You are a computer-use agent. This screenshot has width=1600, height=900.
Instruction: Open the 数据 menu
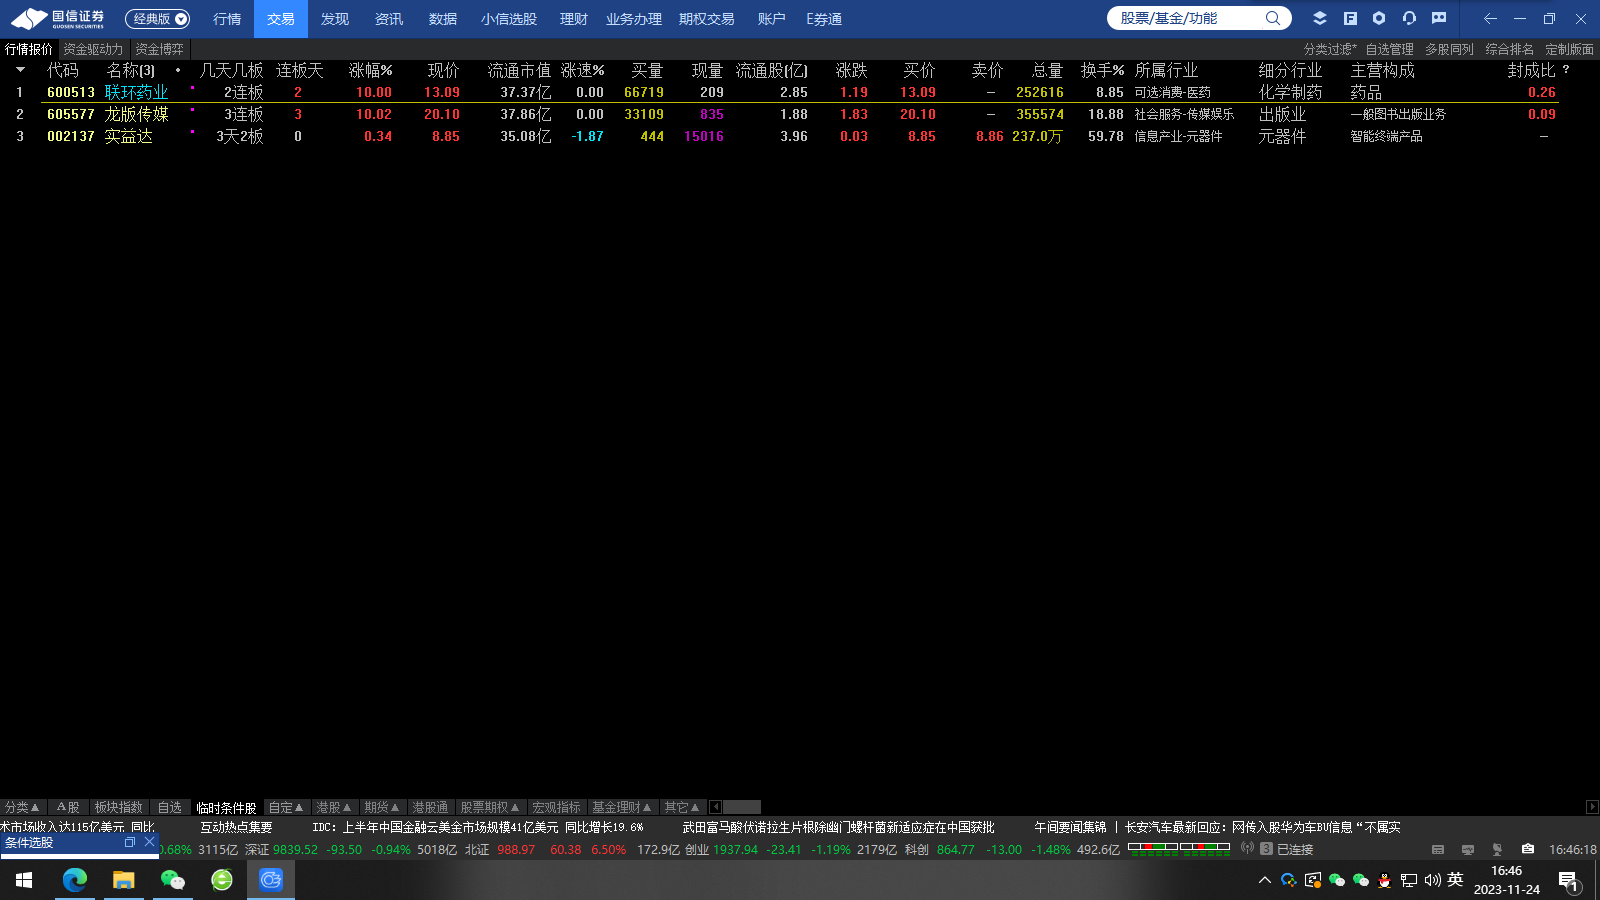point(443,19)
